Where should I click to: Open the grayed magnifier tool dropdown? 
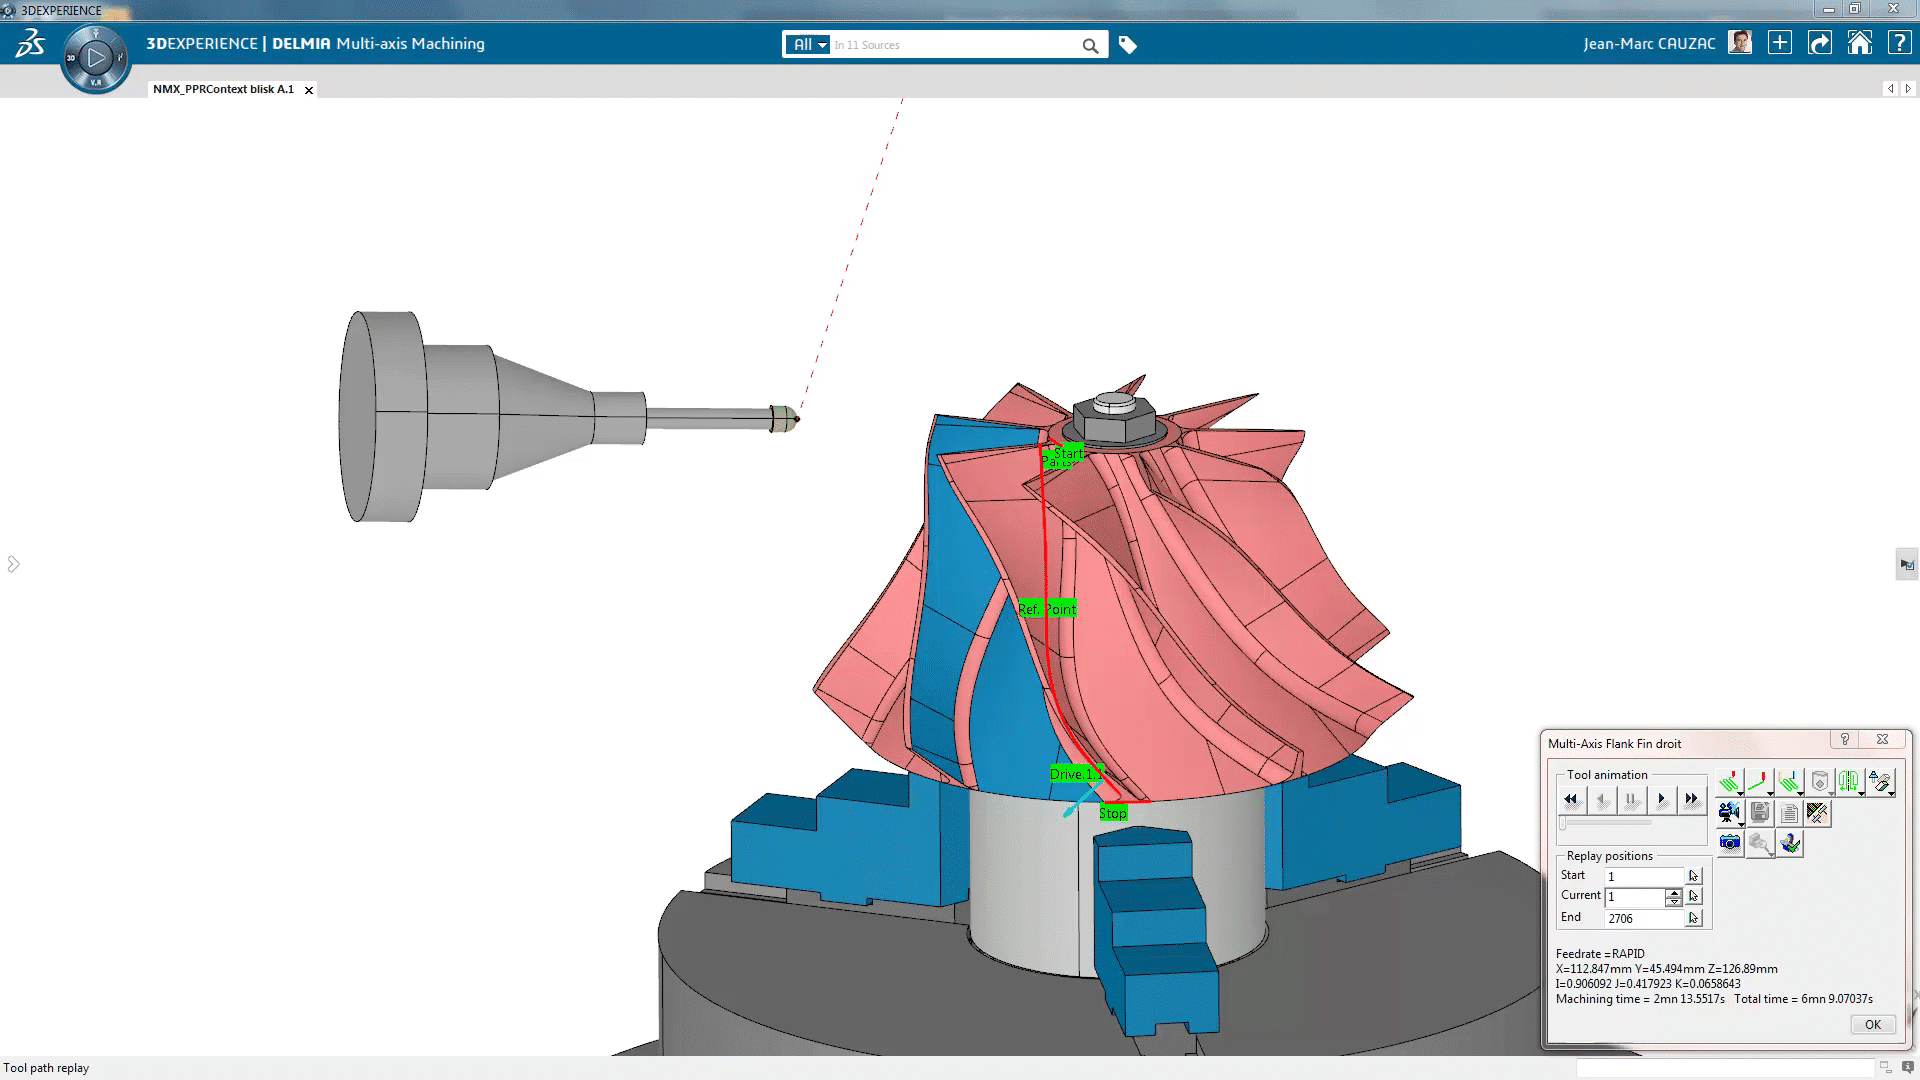[x=1760, y=843]
